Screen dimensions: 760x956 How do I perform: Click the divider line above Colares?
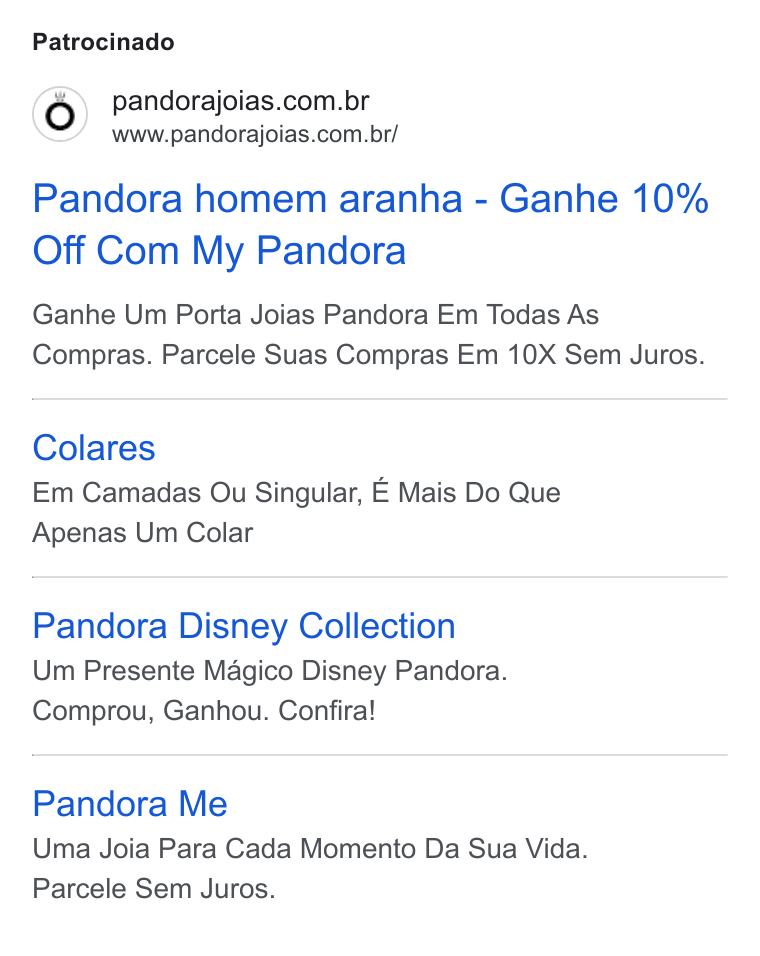[380, 399]
